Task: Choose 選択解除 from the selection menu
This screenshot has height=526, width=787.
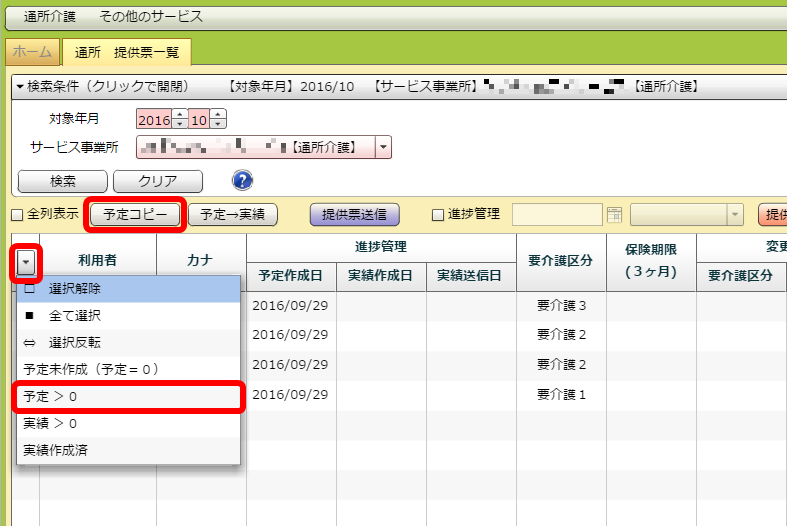Action: (75, 289)
